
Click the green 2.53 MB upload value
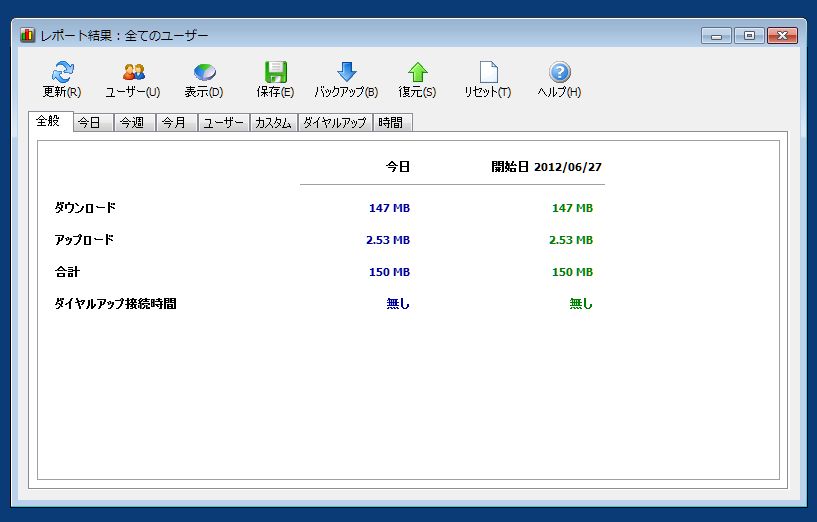[x=571, y=240]
